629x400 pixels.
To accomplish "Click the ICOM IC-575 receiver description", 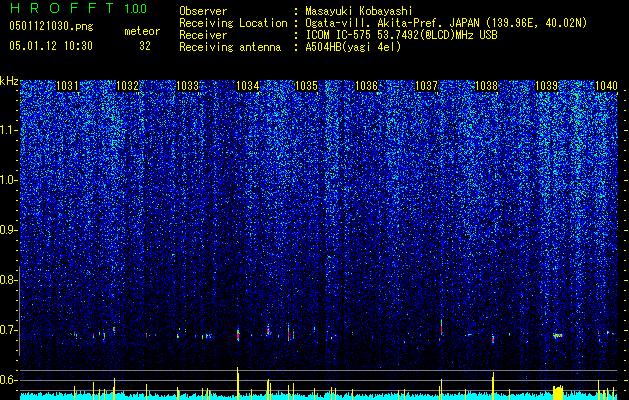I will pos(401,35).
